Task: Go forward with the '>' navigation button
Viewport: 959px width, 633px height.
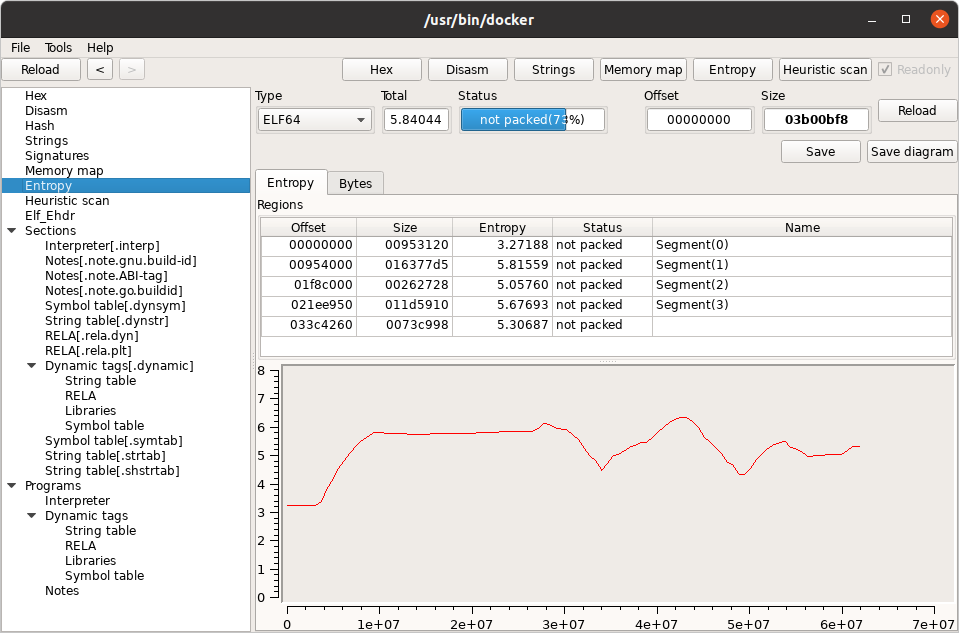Action: (x=131, y=70)
